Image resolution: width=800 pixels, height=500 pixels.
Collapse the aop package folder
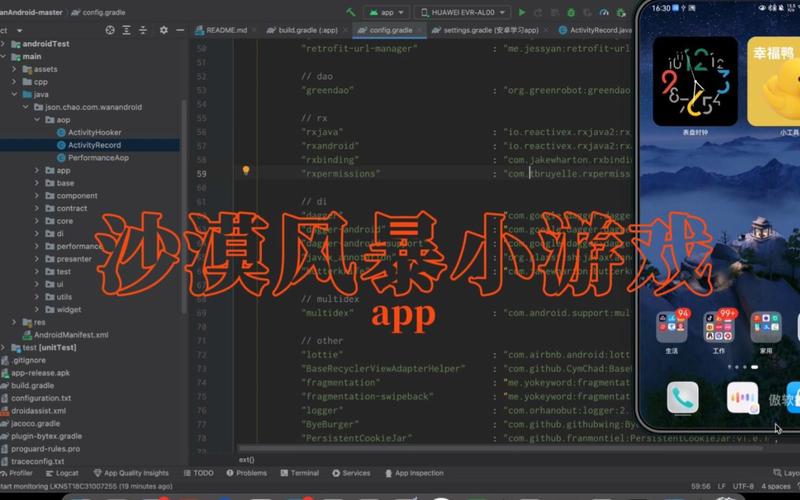(x=37, y=120)
